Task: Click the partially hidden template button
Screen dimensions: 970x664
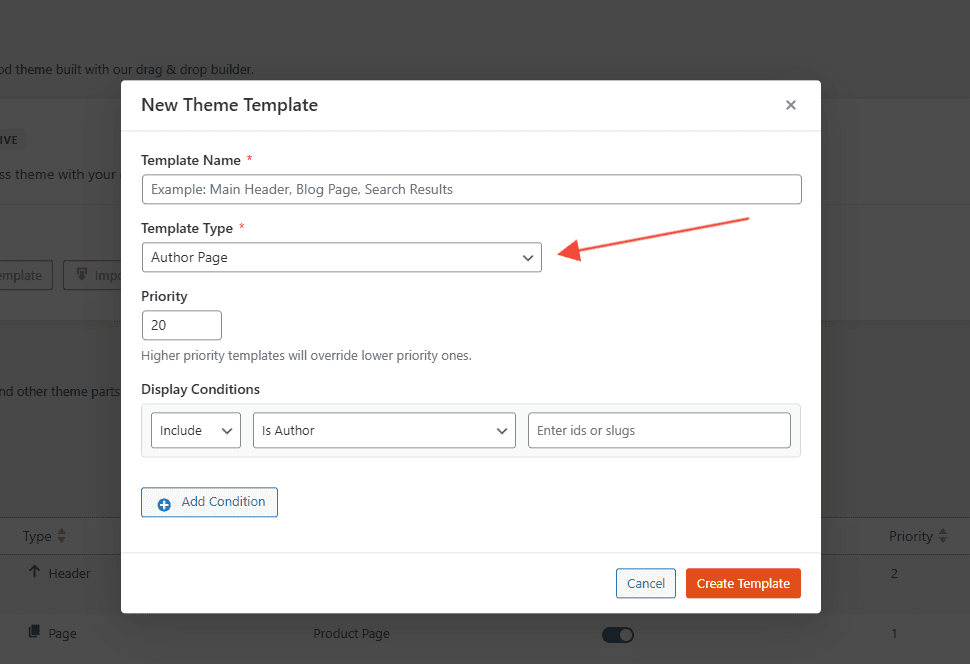Action: (x=24, y=276)
